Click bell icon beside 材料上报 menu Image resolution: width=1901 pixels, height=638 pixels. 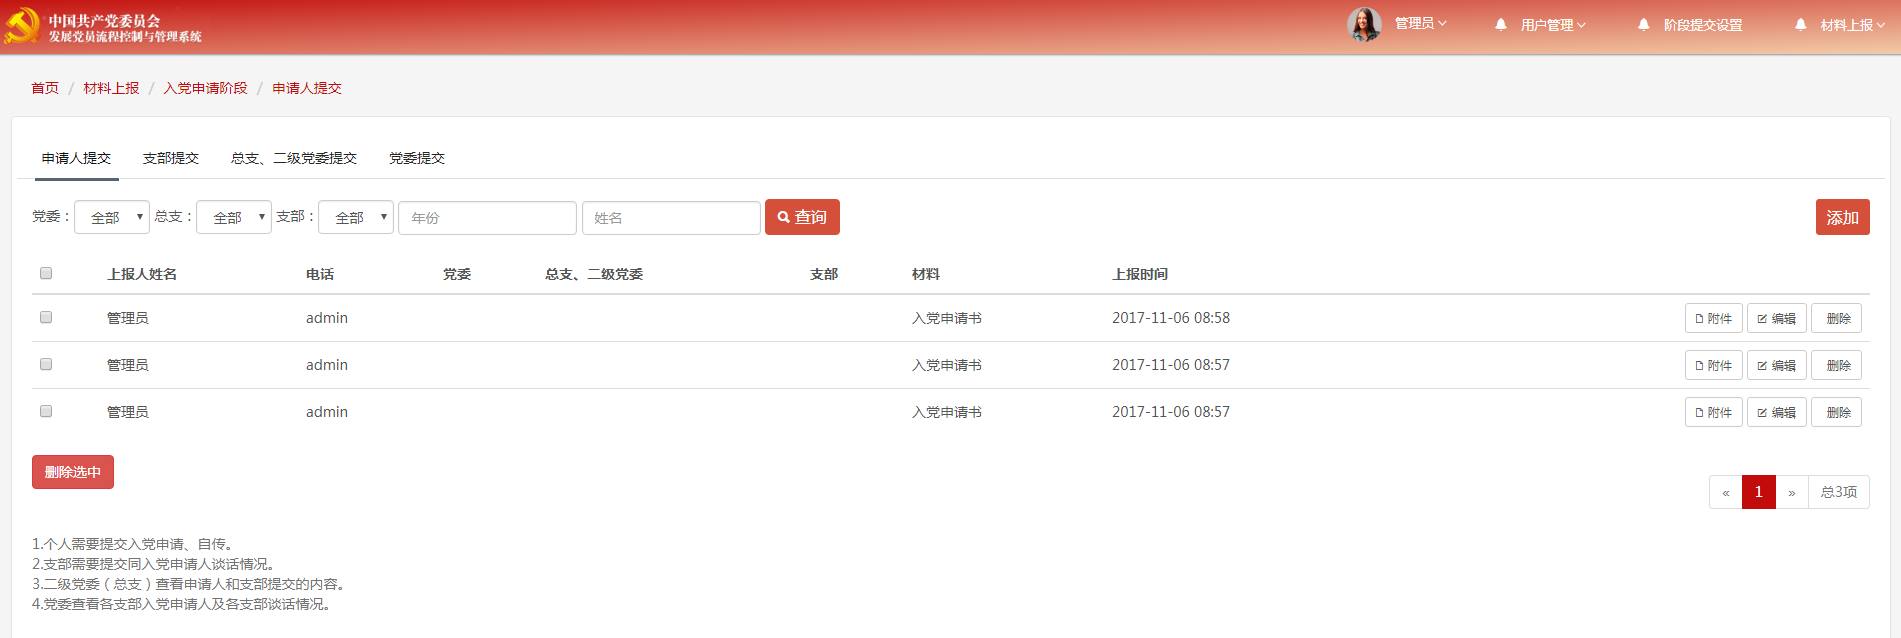tap(1800, 24)
